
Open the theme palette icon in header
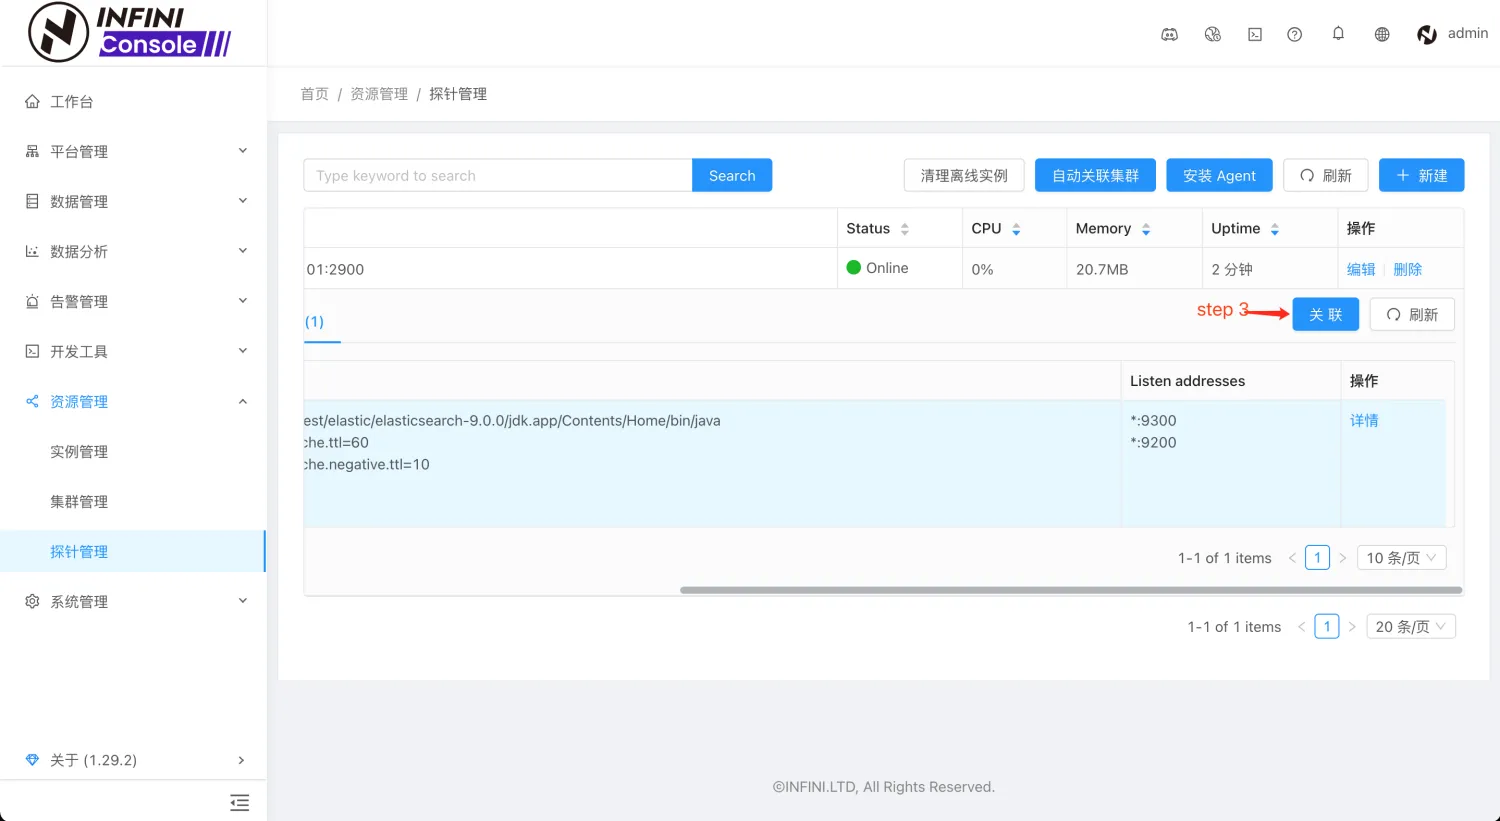click(1213, 34)
